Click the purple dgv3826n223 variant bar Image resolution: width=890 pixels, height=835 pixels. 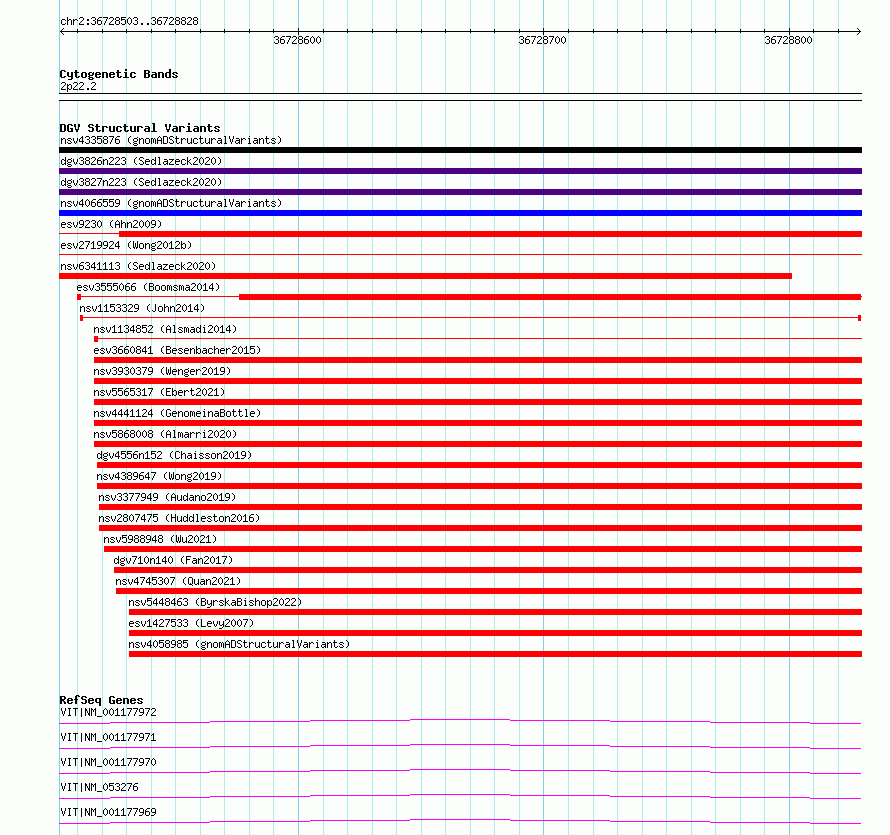pos(460,171)
